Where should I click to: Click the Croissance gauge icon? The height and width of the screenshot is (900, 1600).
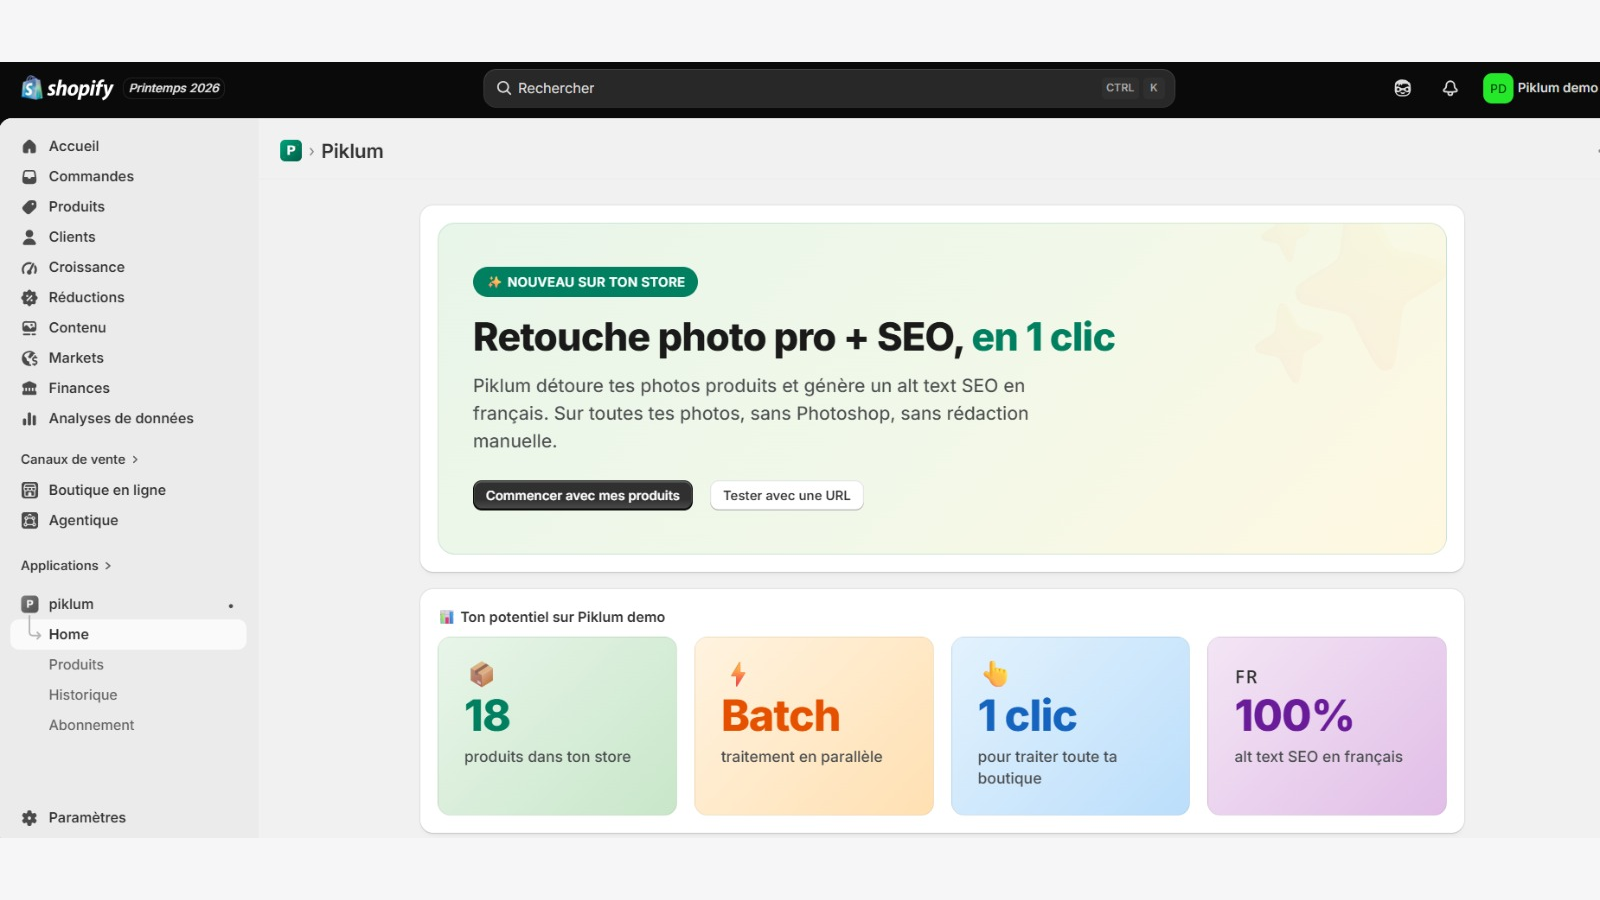click(x=30, y=267)
